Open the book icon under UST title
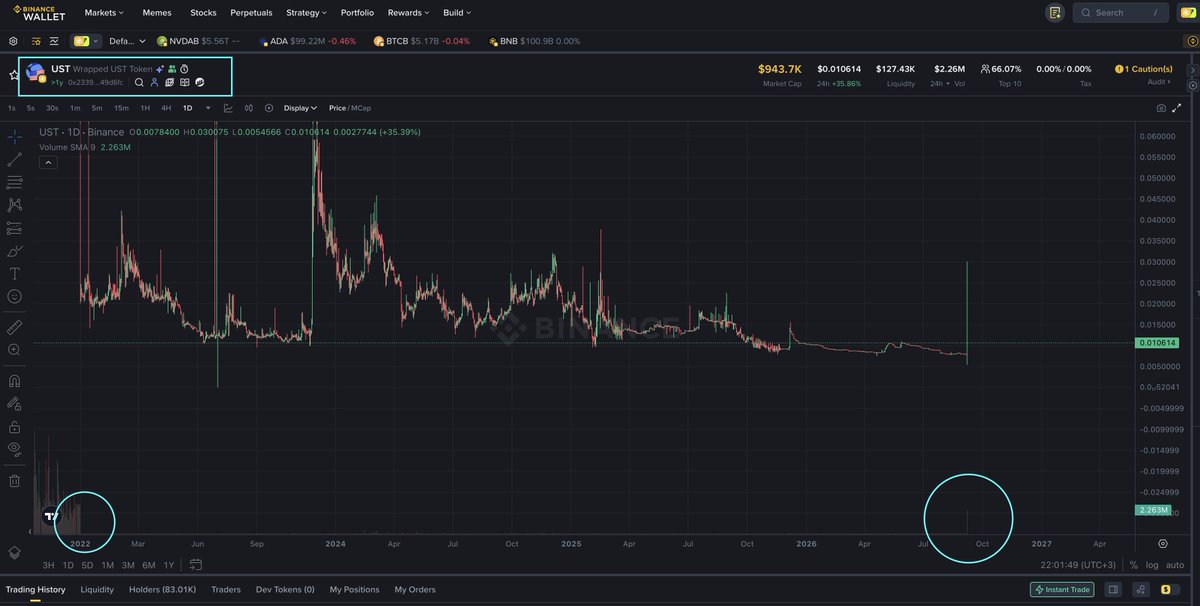The width and height of the screenshot is (1200, 606). (184, 83)
